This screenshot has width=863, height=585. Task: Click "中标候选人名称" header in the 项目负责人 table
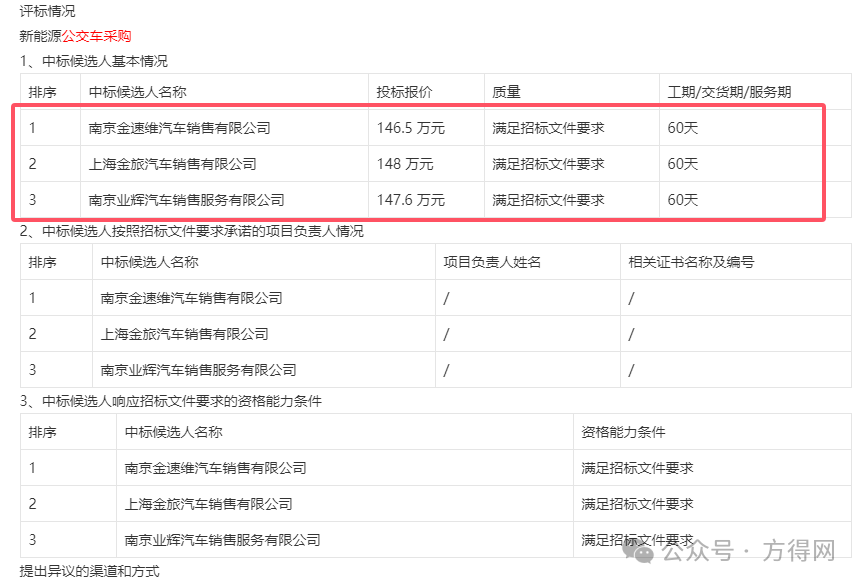click(150, 262)
